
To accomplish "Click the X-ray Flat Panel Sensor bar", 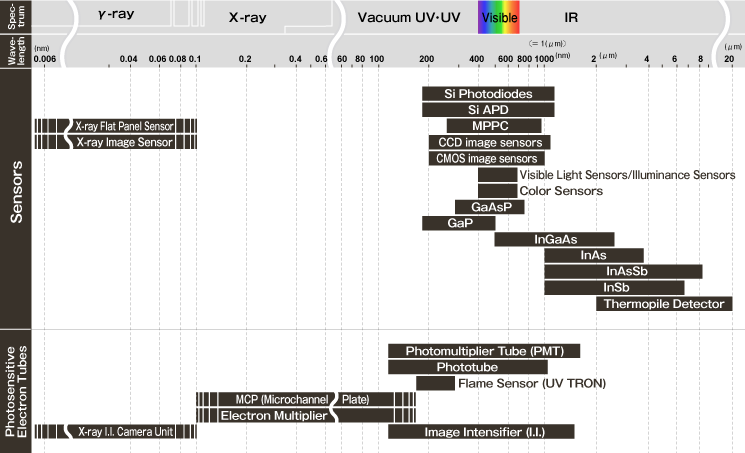I will pos(124,126).
